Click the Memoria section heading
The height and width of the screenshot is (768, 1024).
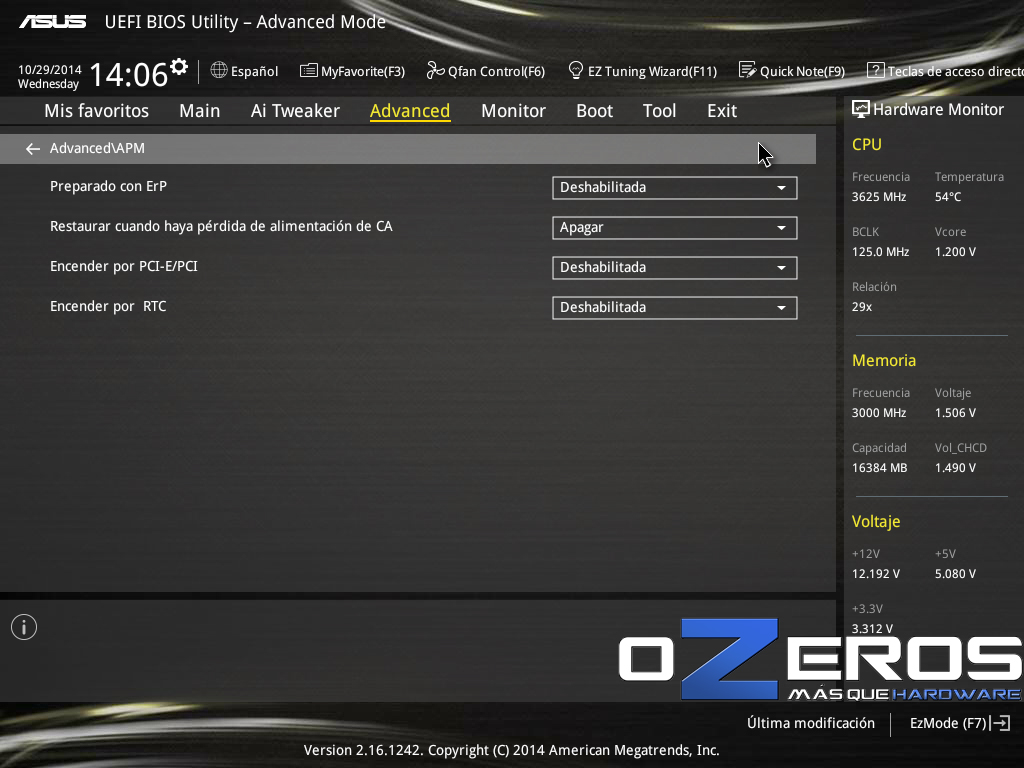pyautogui.click(x=884, y=360)
